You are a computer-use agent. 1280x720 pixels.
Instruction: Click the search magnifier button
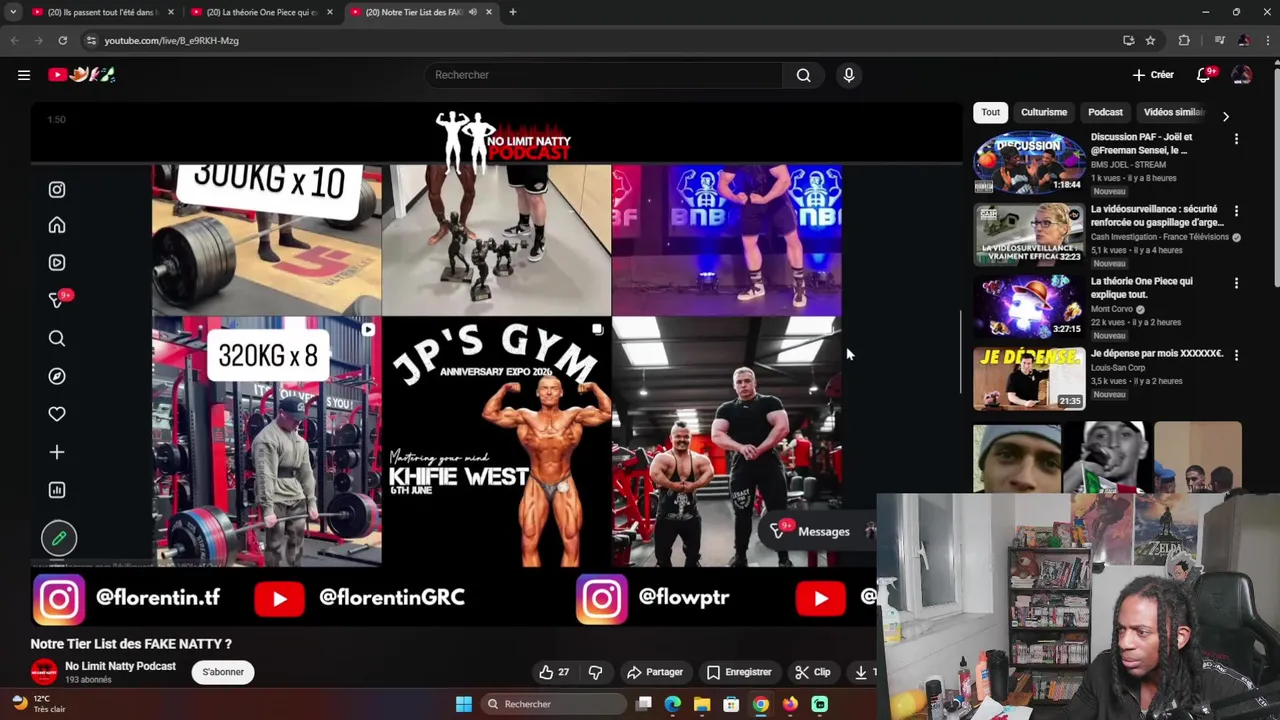[803, 75]
